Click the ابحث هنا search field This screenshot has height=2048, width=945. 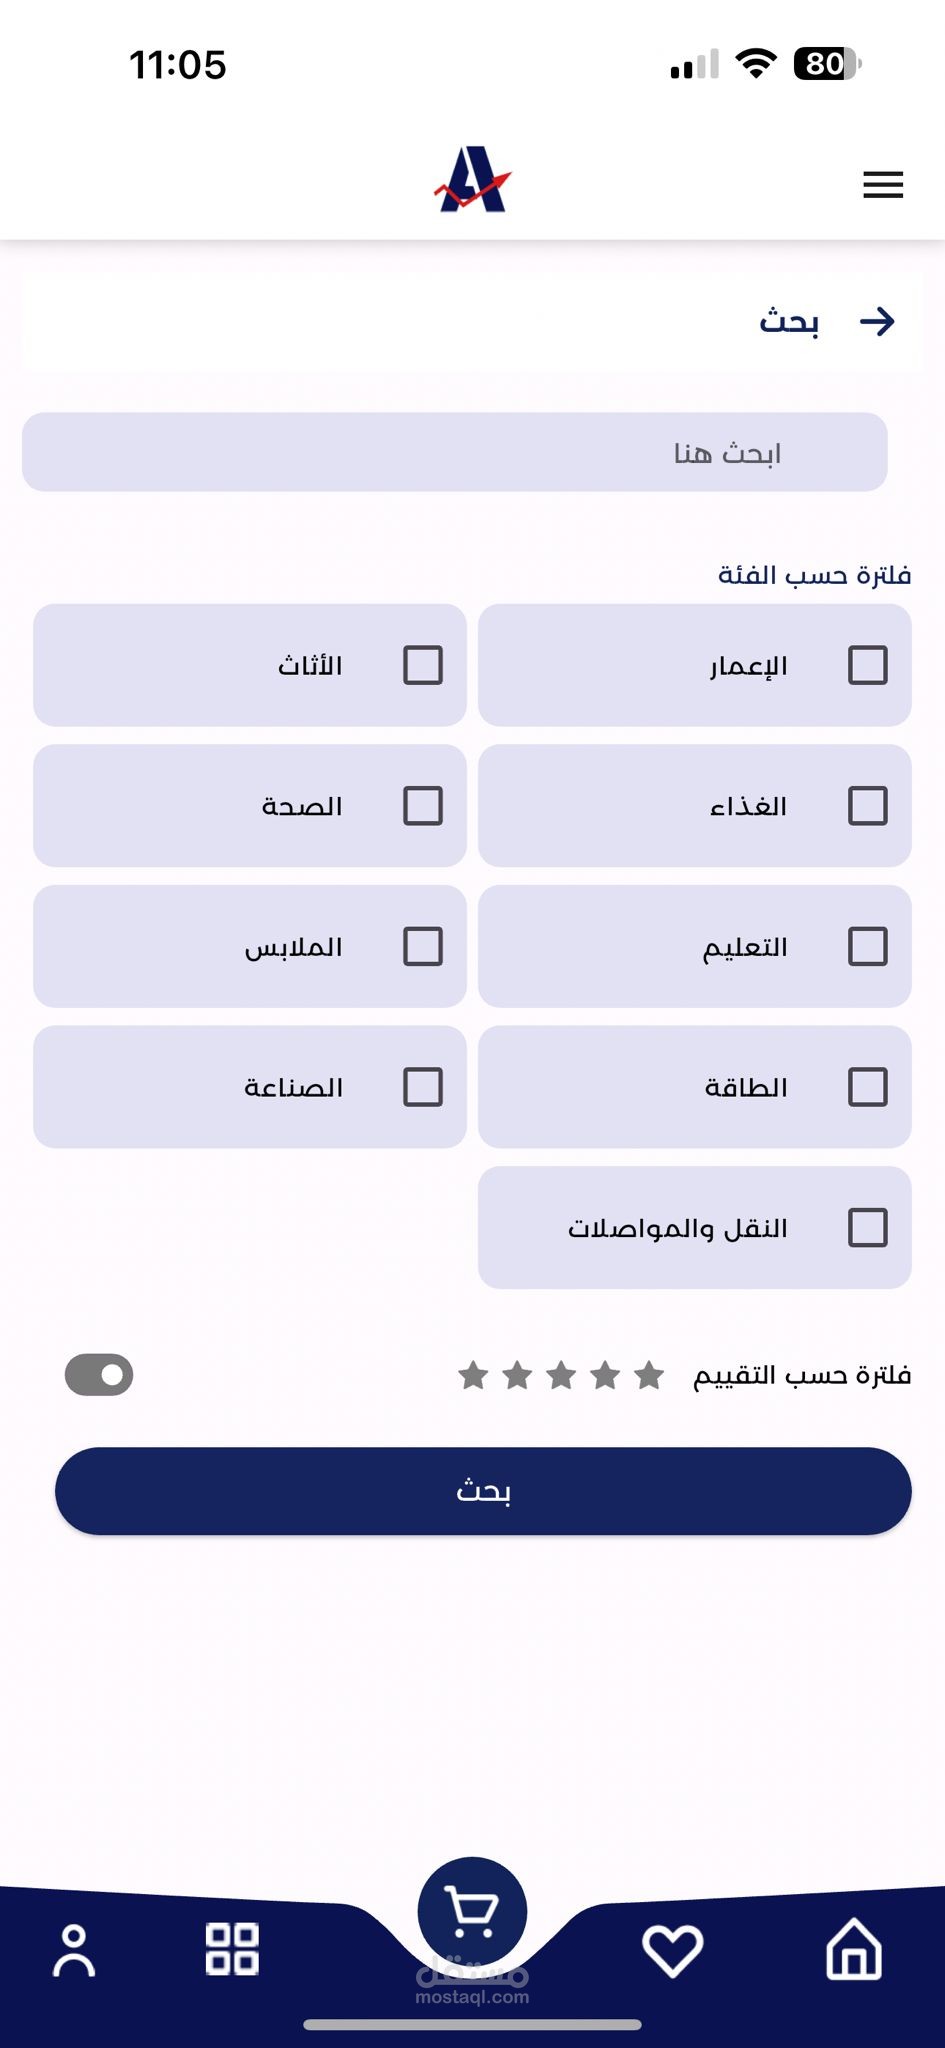pyautogui.click(x=455, y=452)
